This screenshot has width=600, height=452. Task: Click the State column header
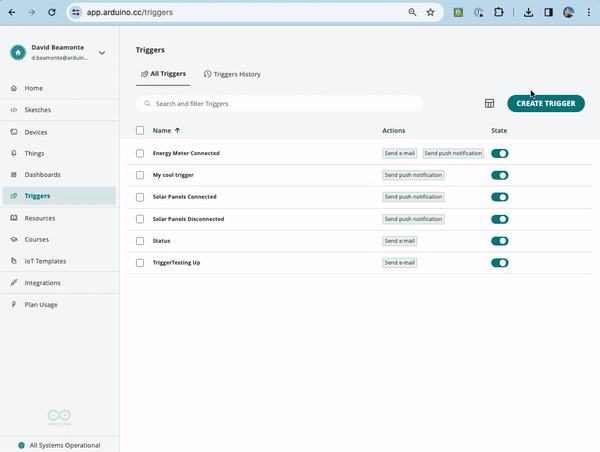pos(499,131)
